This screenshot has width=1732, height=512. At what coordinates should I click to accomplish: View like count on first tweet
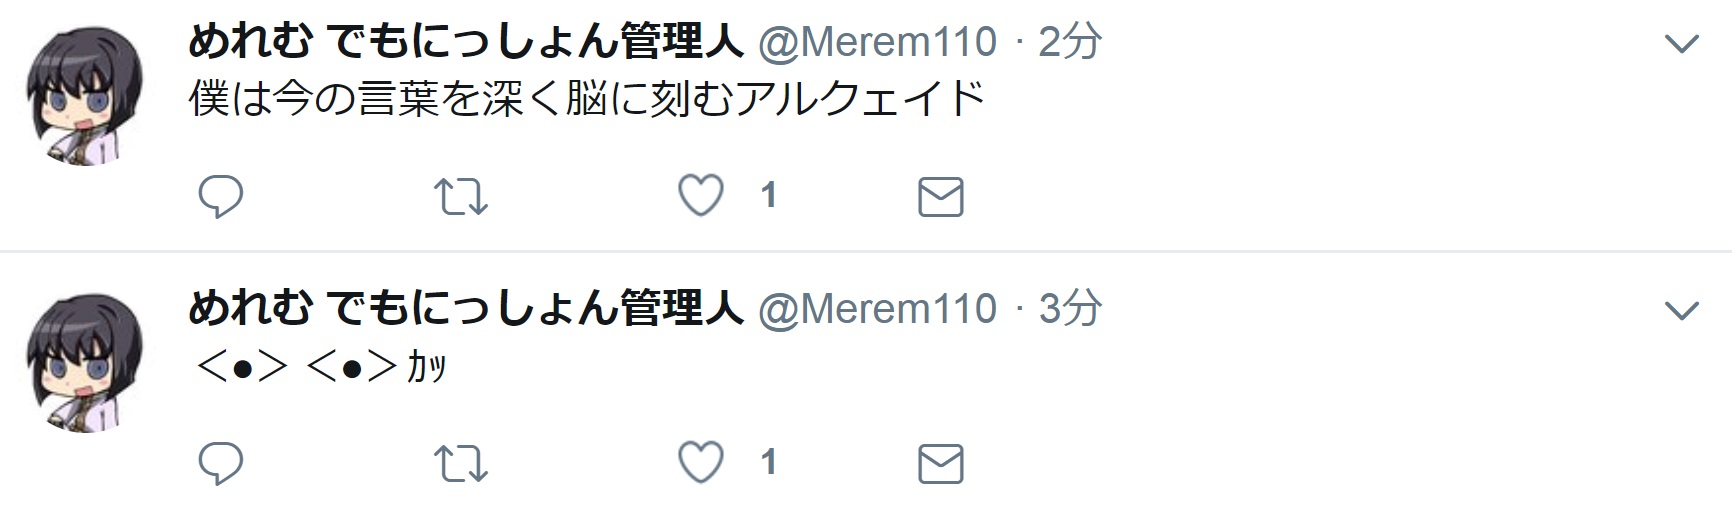pos(768,196)
